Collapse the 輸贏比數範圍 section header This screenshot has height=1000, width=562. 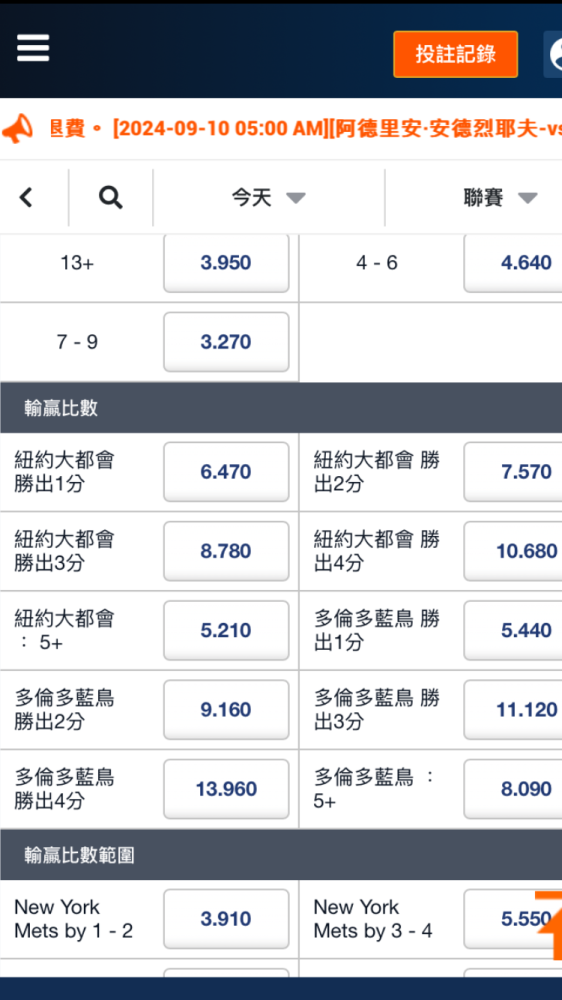281,855
